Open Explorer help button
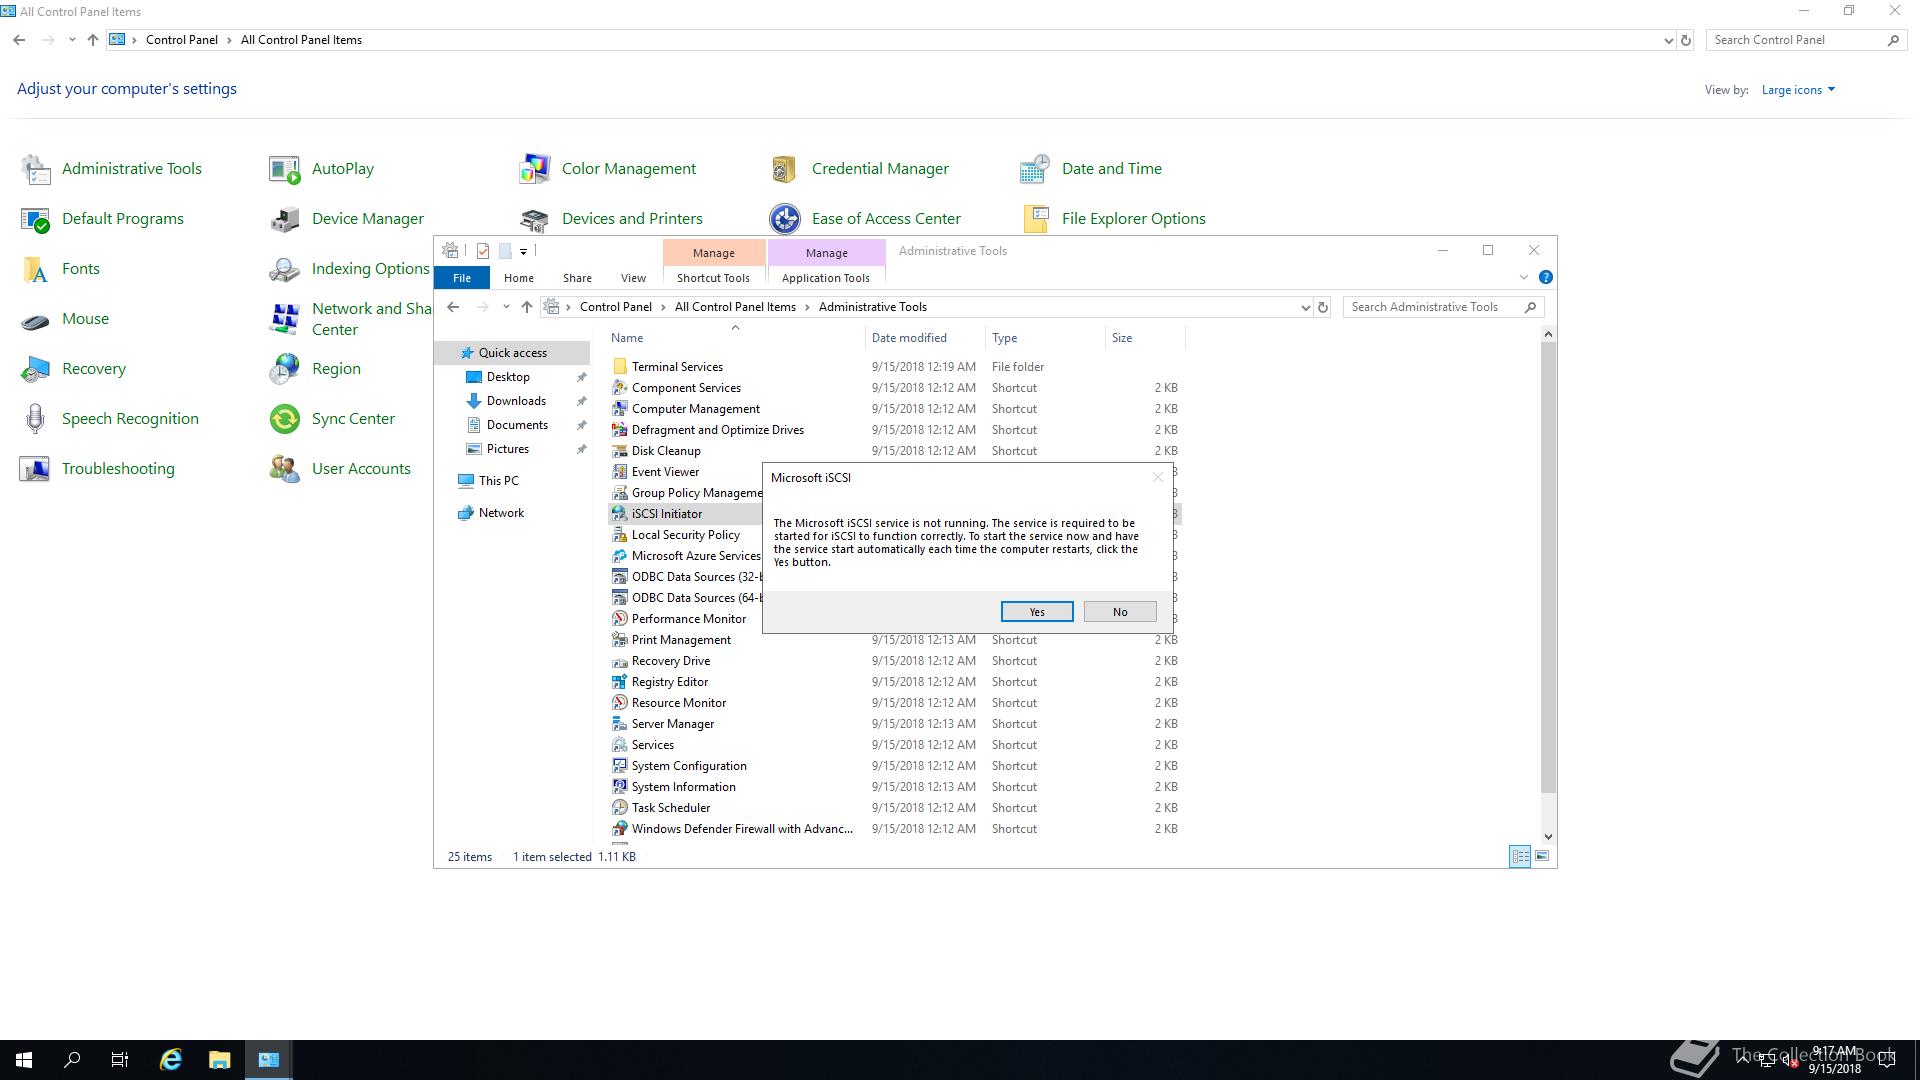The height and width of the screenshot is (1080, 1920). tap(1545, 278)
